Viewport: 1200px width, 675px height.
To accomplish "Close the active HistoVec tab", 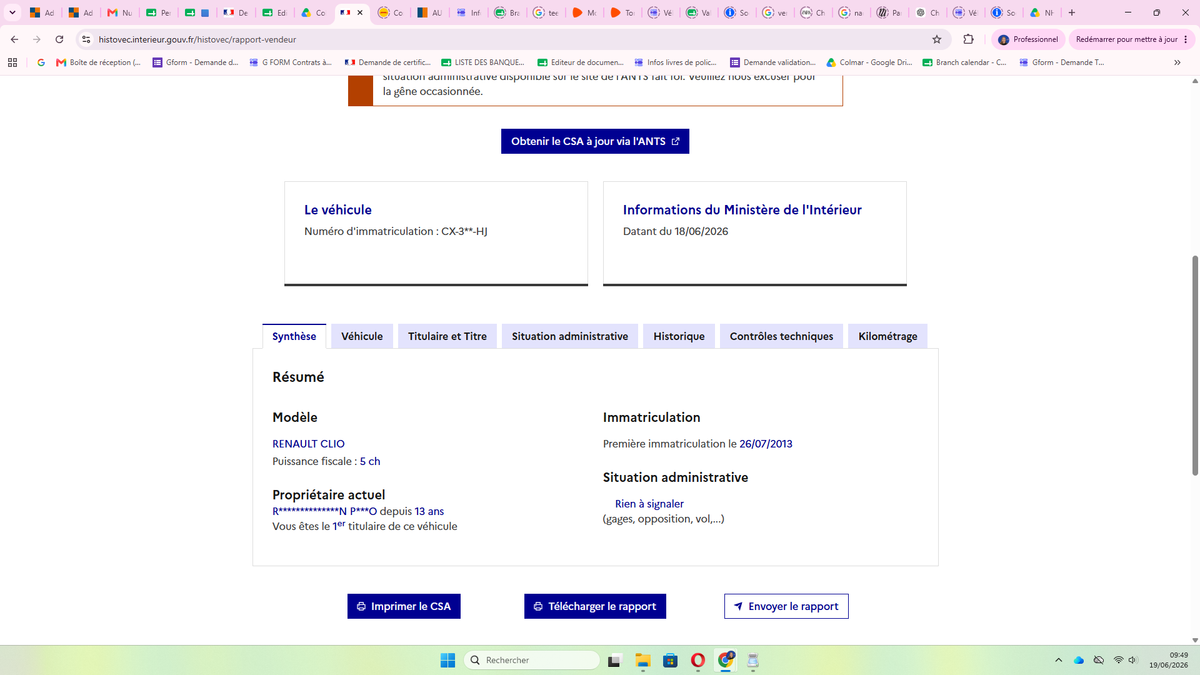I will [360, 13].
